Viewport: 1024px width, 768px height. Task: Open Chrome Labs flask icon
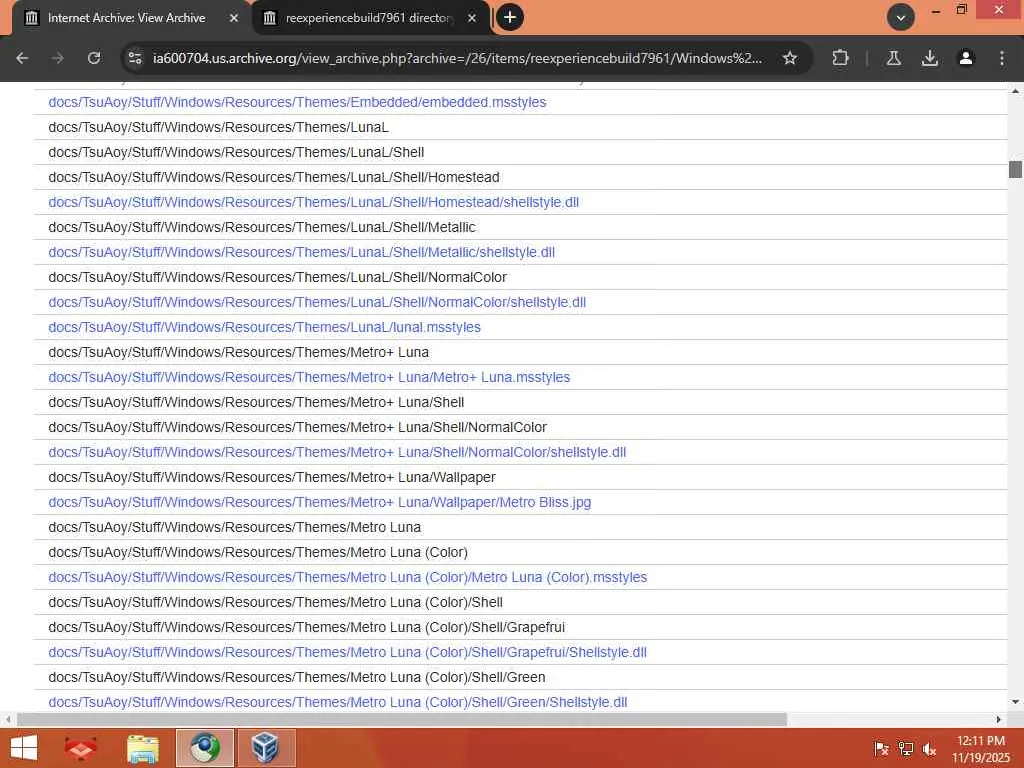click(894, 58)
